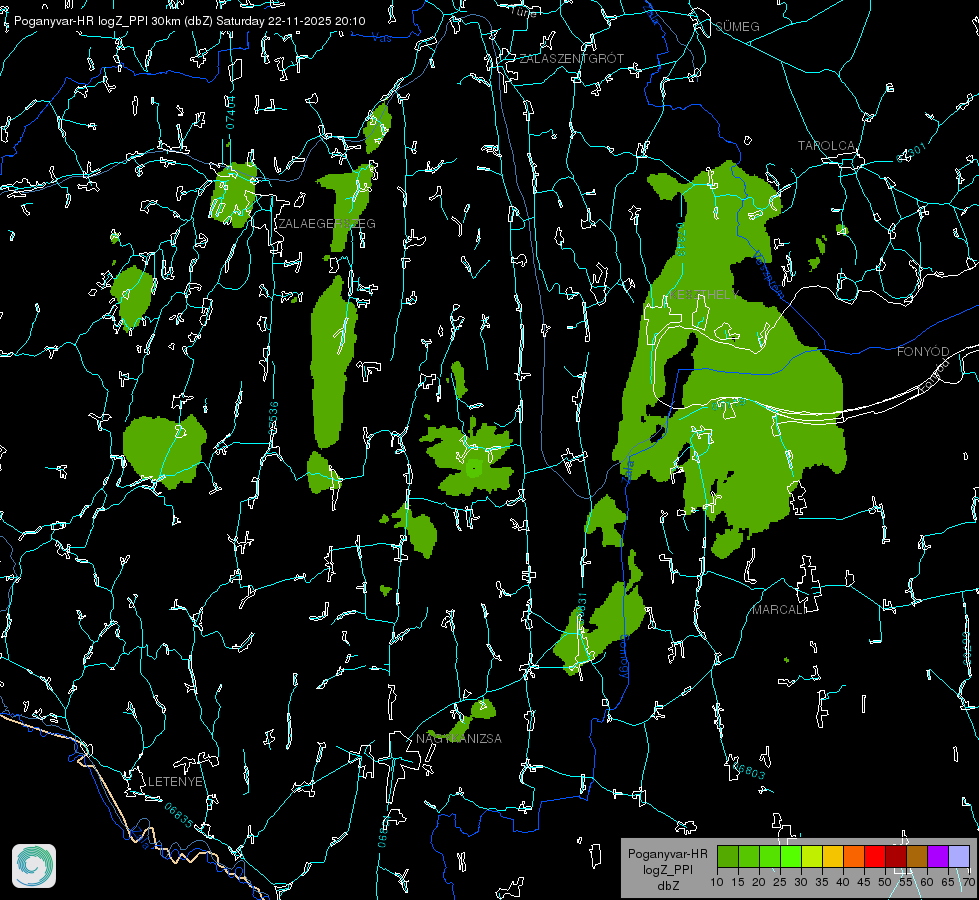Click the road number 06803 label

(x=749, y=771)
